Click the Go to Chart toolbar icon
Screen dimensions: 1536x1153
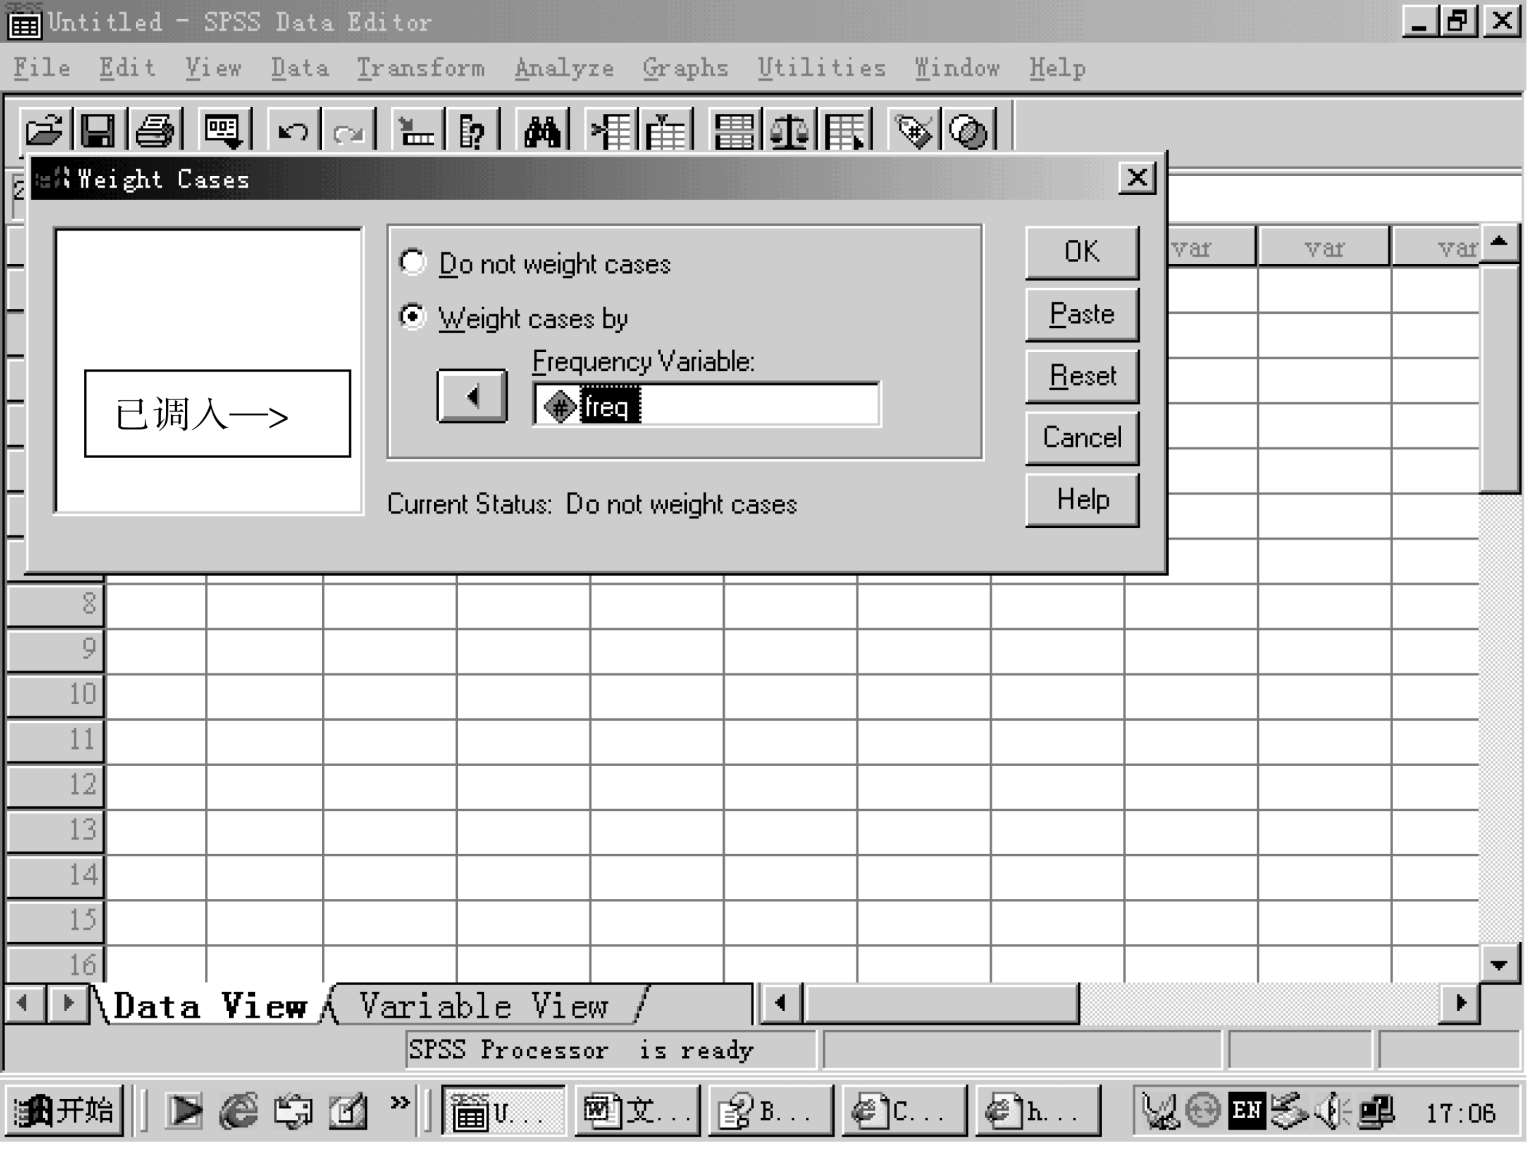pyautogui.click(x=415, y=130)
